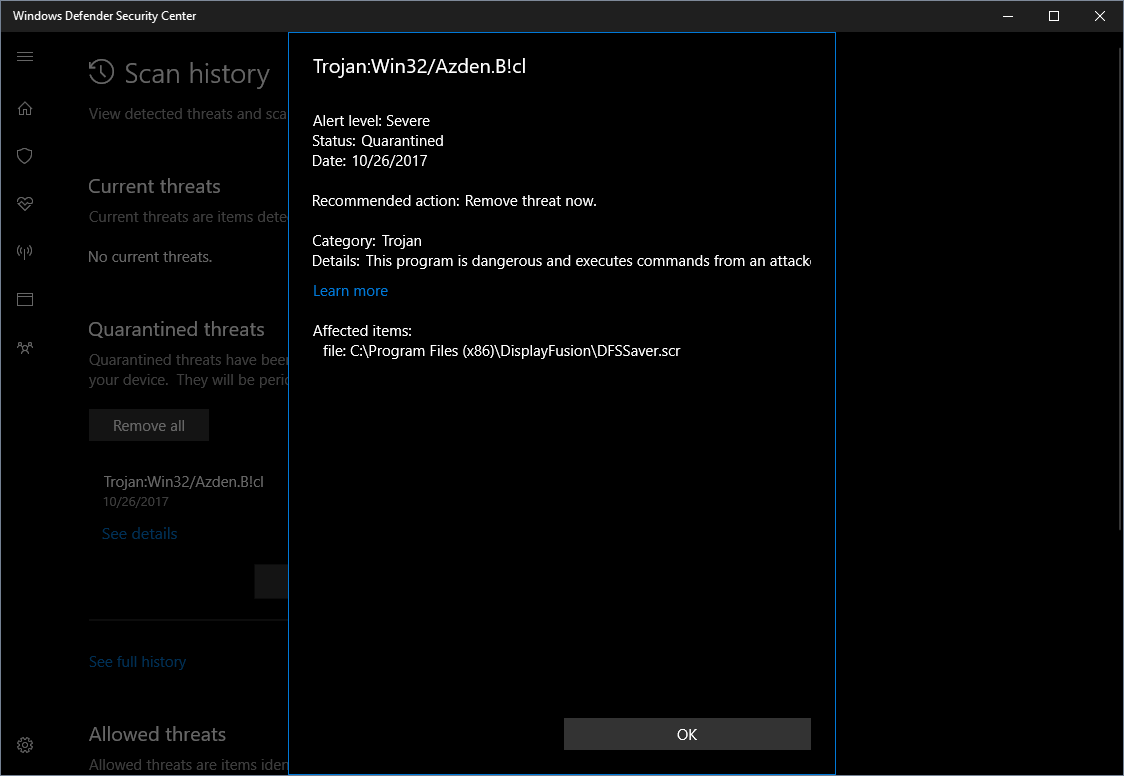Open Family options icon in sidebar
Image resolution: width=1124 pixels, height=776 pixels.
tap(25, 347)
